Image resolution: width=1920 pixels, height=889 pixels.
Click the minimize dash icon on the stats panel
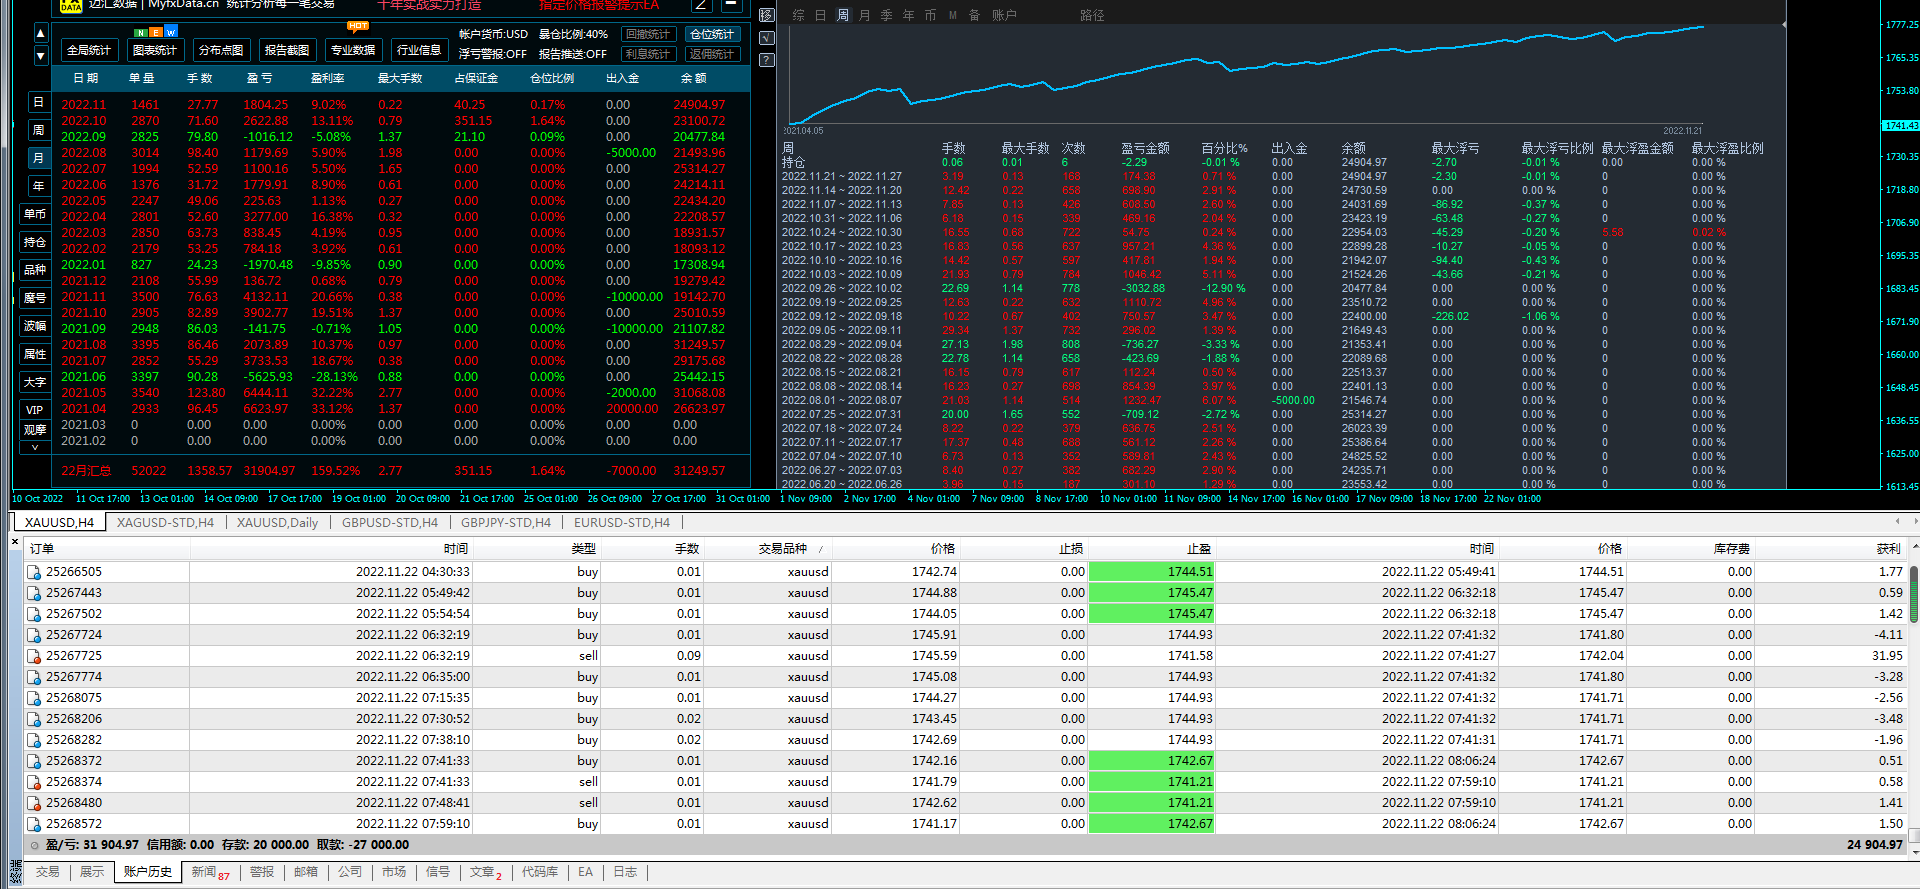pos(731,5)
